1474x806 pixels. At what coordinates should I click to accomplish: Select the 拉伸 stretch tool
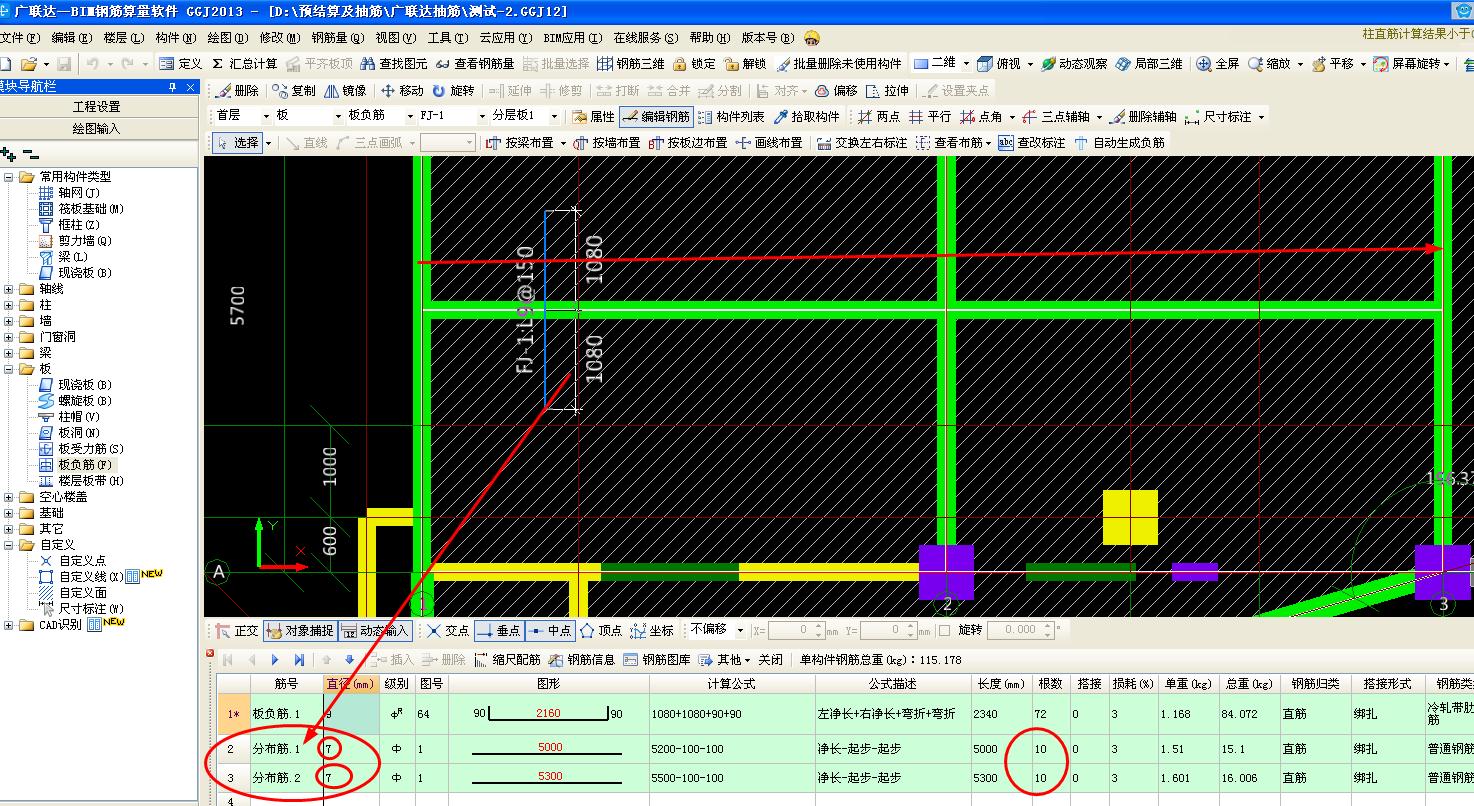click(x=887, y=90)
